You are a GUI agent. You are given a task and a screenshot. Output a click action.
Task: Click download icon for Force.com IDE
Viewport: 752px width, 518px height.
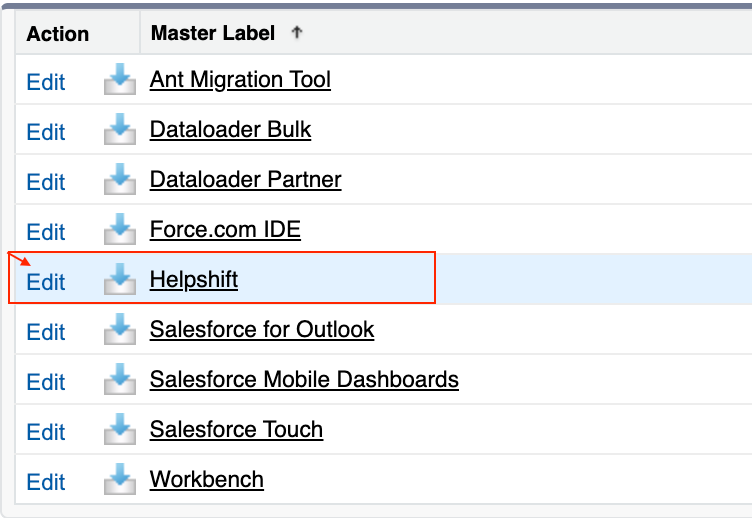coord(119,230)
